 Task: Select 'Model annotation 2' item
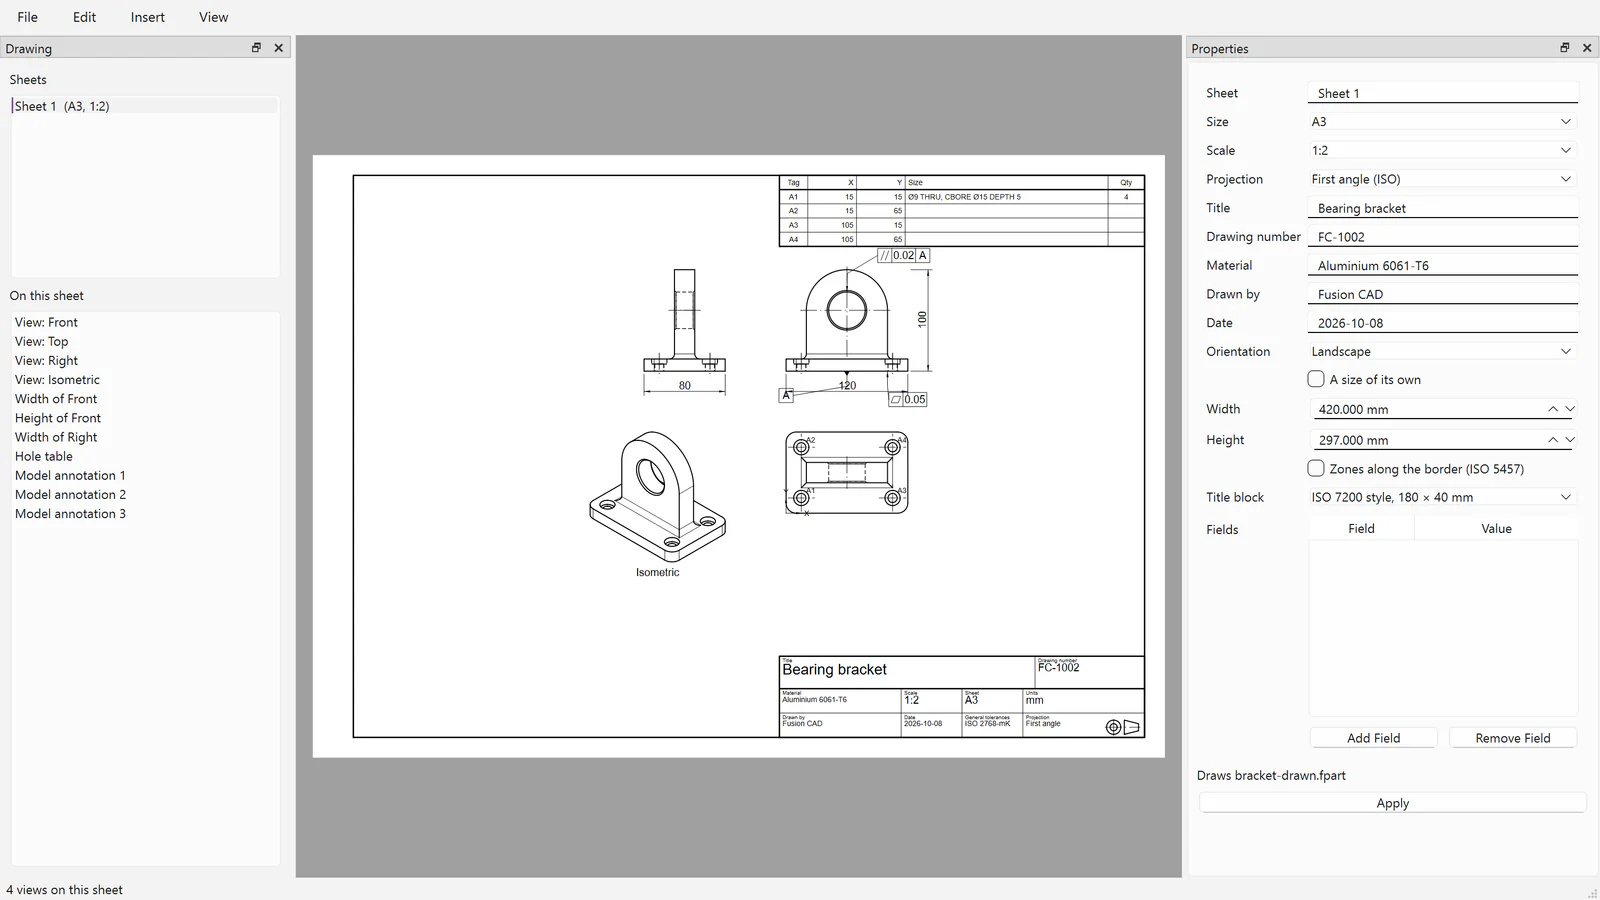click(145, 494)
